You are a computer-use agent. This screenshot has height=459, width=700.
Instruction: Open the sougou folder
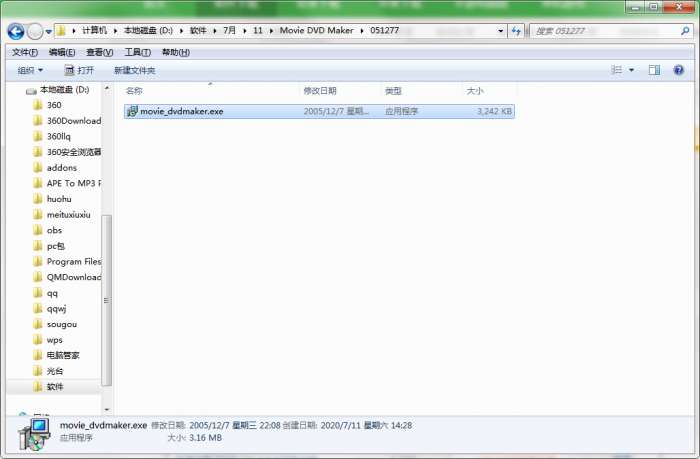55,324
